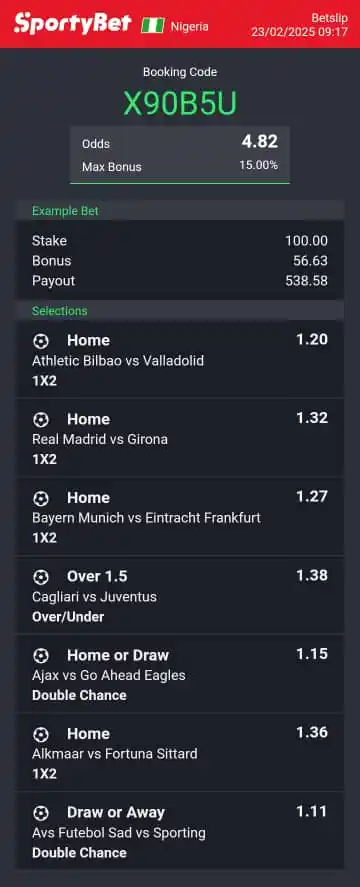Click the 1.11 odds for Avs Futebol Sad
The image size is (360, 887).
pyautogui.click(x=312, y=812)
